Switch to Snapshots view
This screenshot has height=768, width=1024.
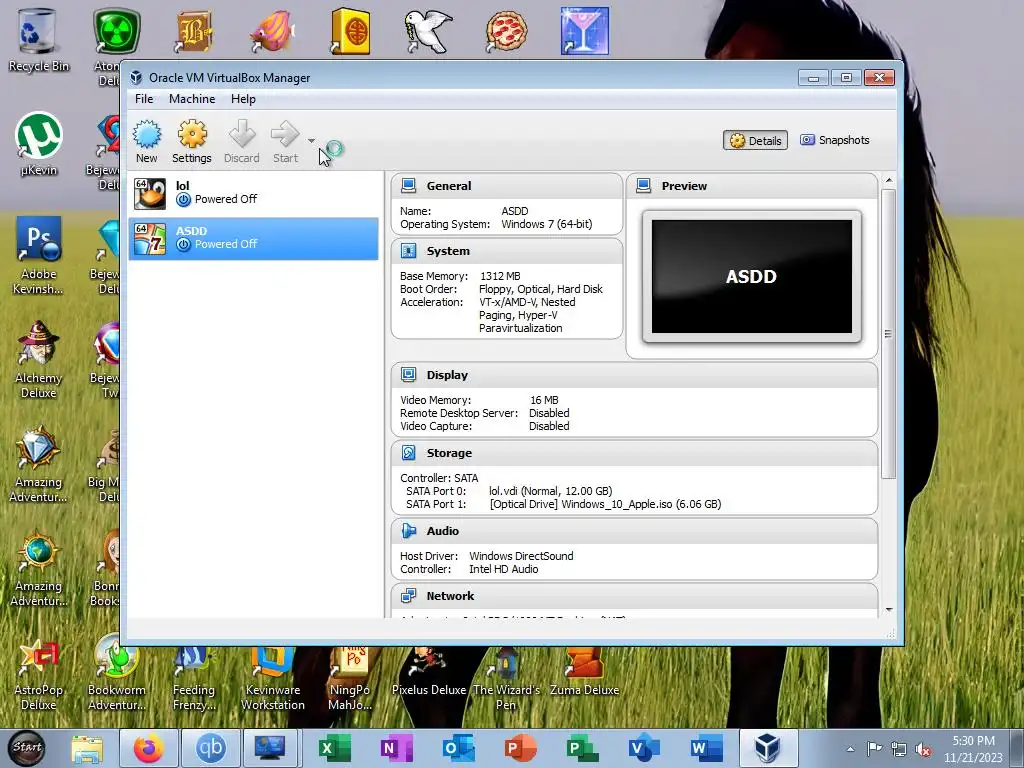pos(835,140)
